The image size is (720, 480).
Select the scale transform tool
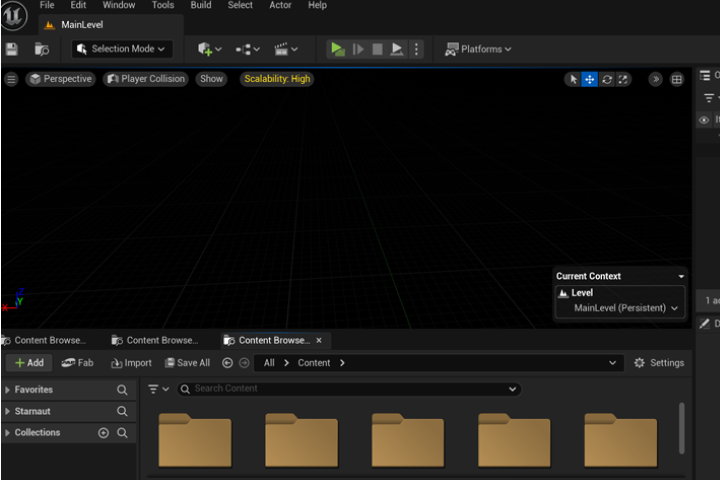(623, 79)
